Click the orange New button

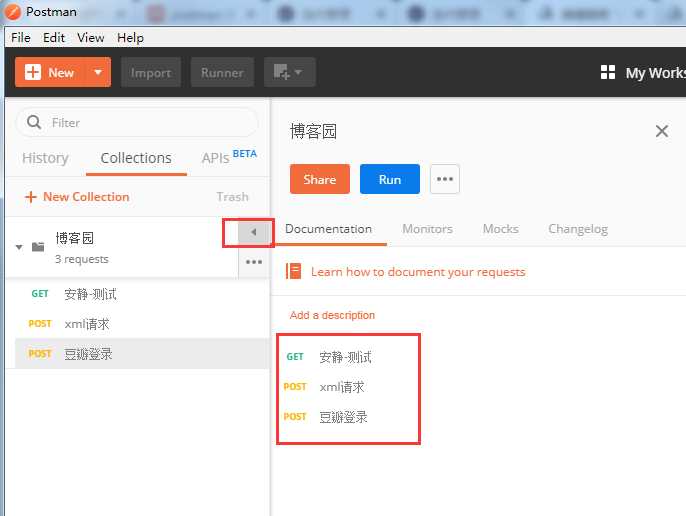51,72
